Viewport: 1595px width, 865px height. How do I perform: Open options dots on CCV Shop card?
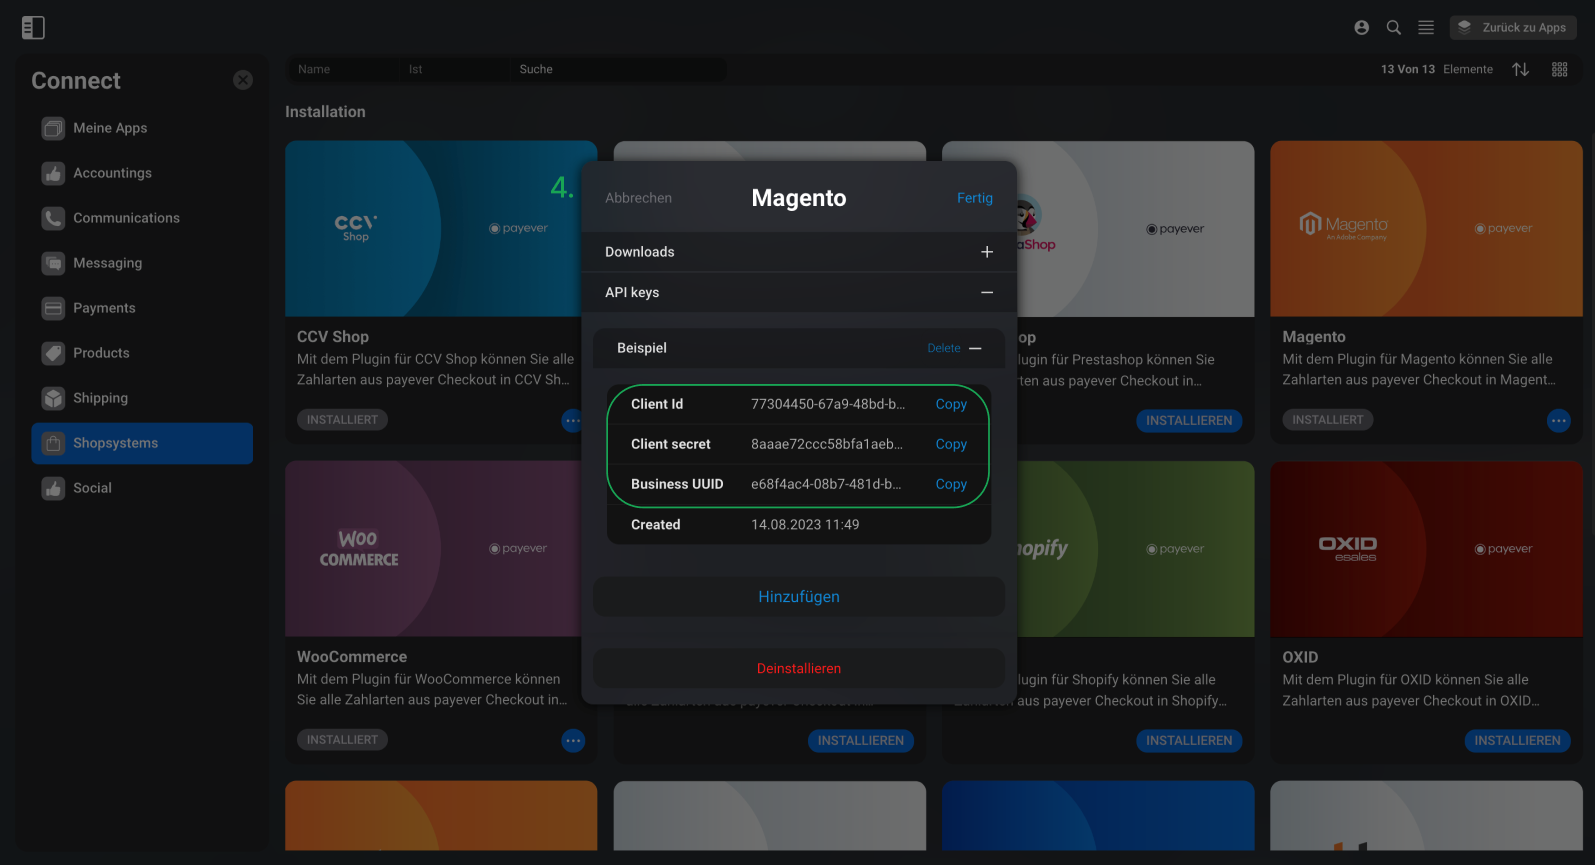pos(572,421)
